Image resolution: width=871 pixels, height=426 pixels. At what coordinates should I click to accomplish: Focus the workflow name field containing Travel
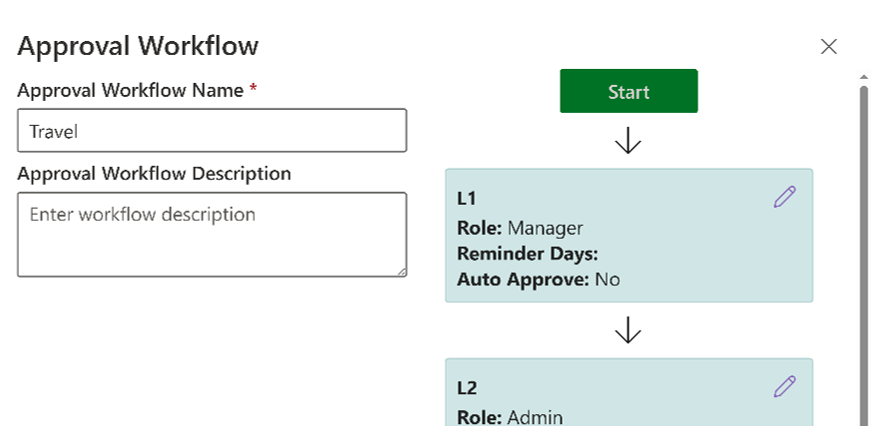coord(212,131)
